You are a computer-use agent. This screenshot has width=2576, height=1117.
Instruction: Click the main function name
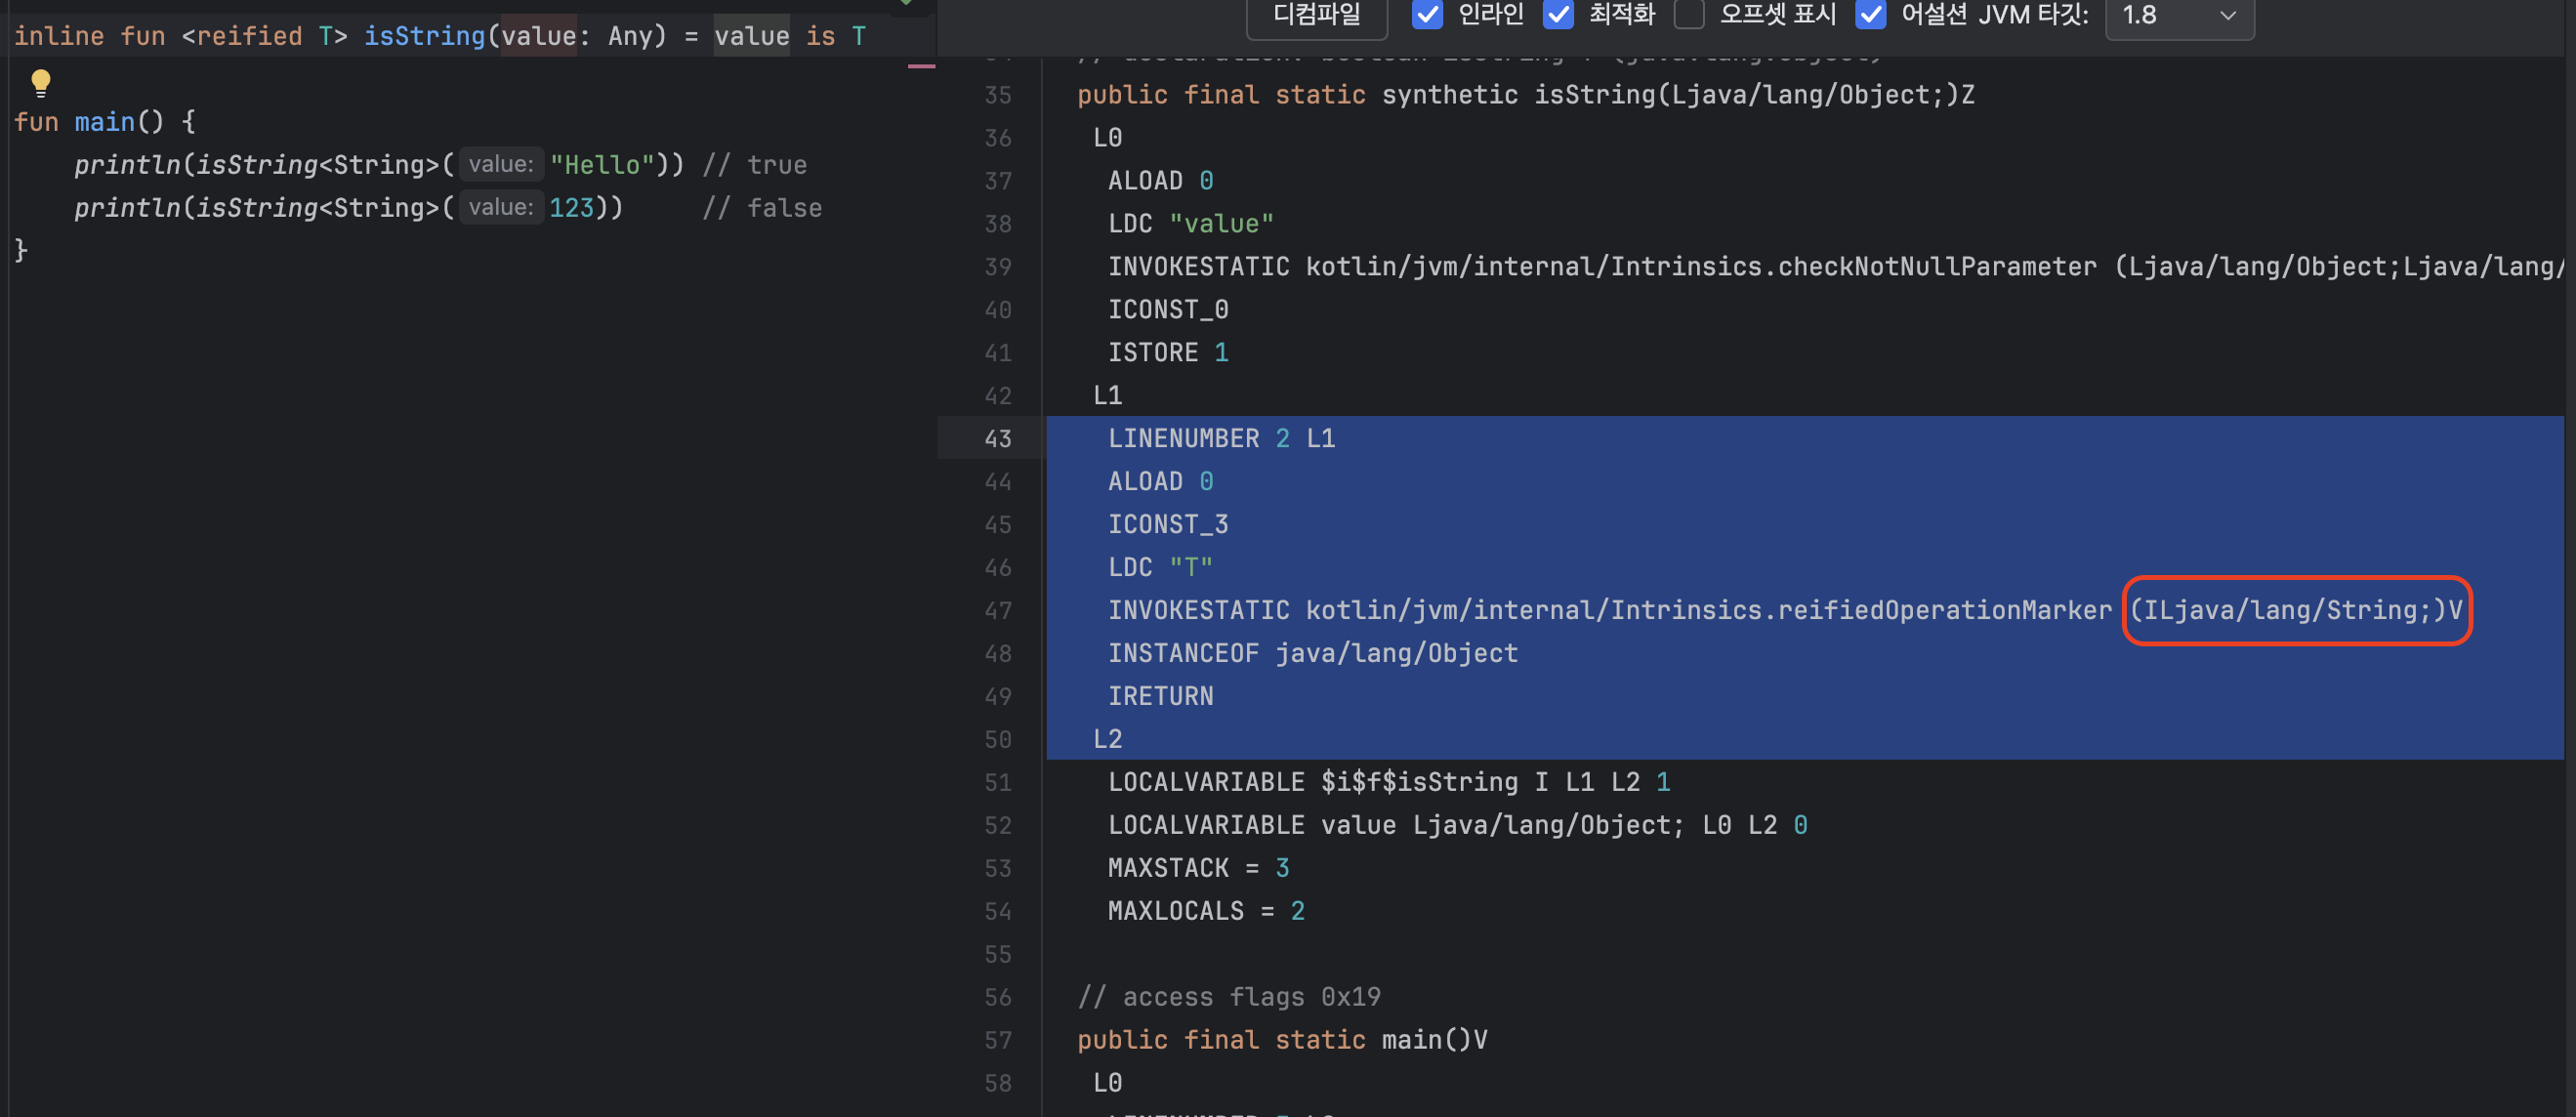coord(104,122)
